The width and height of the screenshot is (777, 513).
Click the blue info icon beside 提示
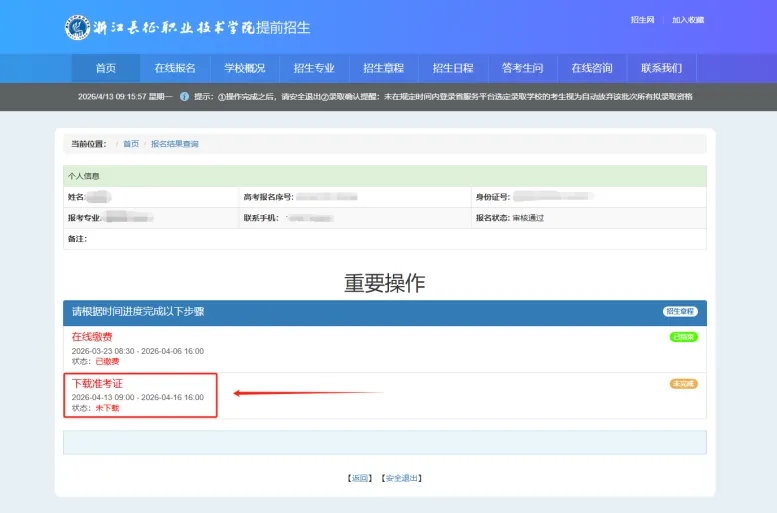183,97
